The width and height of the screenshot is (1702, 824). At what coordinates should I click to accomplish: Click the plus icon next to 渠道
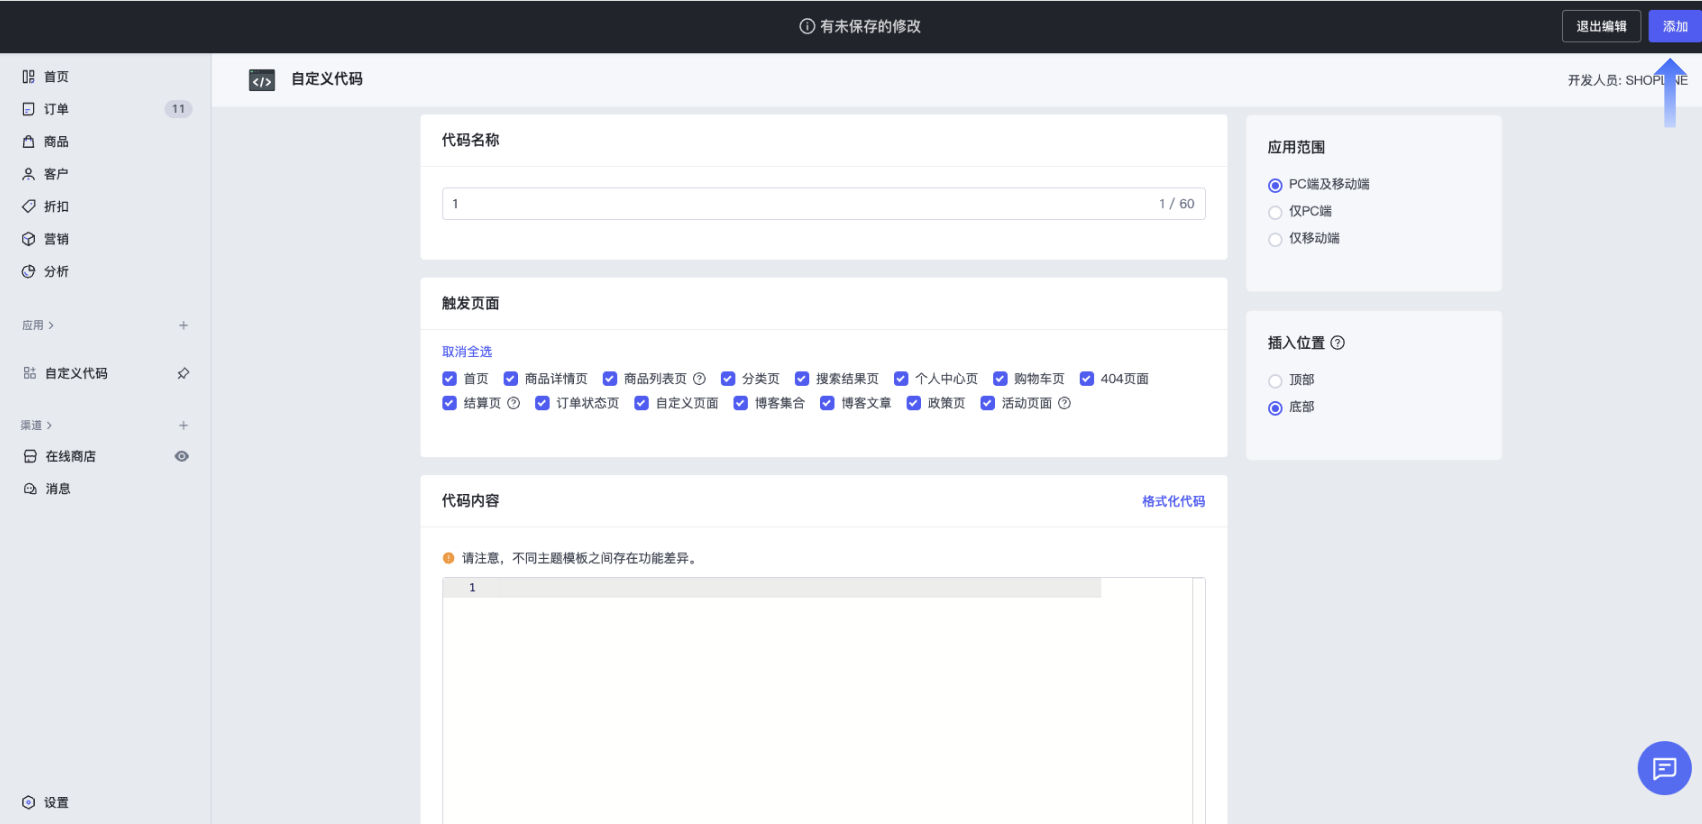(x=183, y=425)
